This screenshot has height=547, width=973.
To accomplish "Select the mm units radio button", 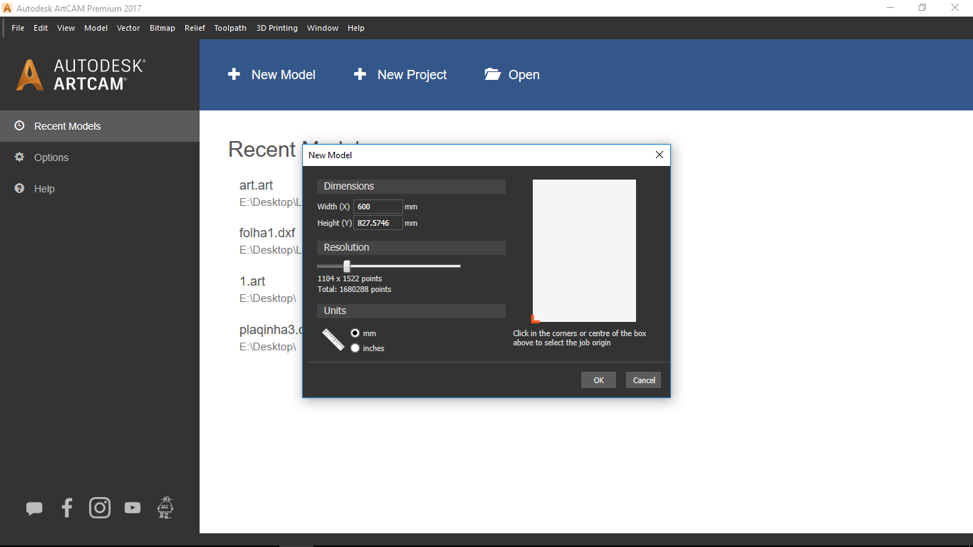I will 355,333.
